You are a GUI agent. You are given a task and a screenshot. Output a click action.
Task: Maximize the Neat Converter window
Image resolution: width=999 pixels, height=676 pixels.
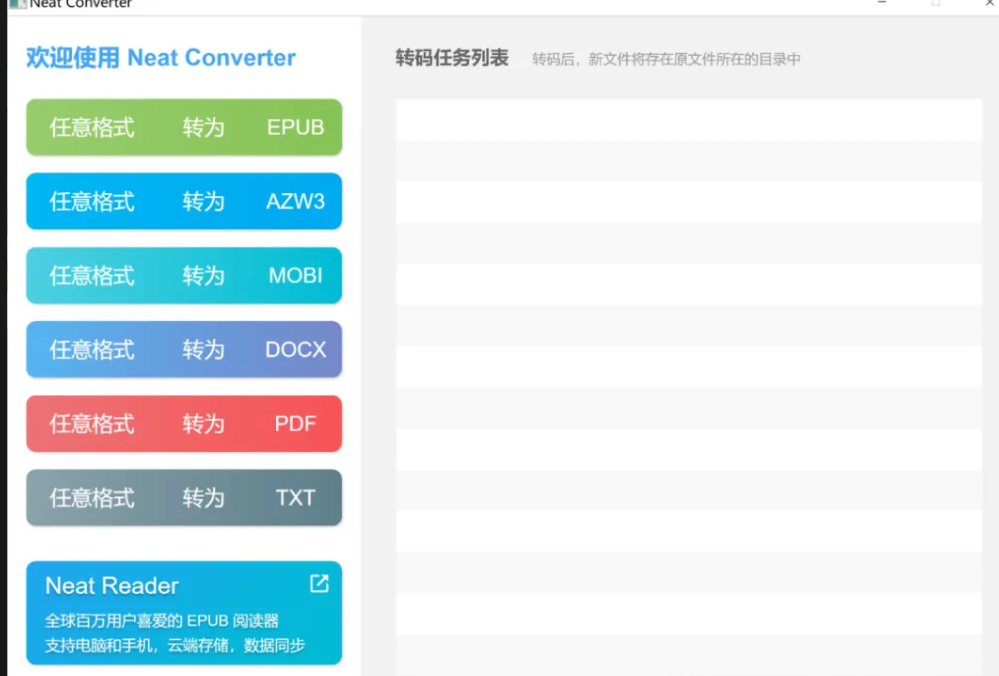(x=935, y=3)
